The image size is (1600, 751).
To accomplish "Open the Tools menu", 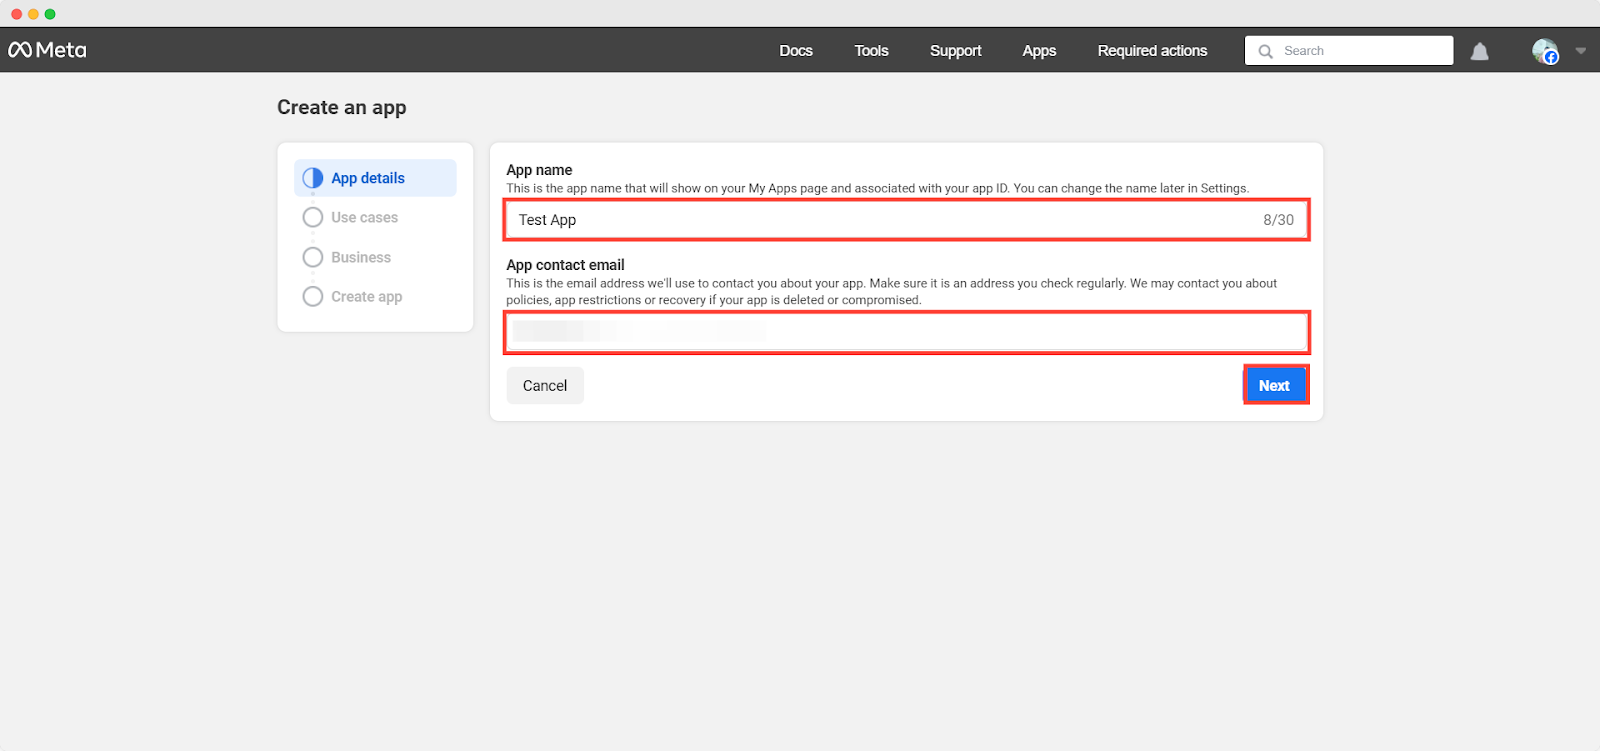I will (871, 51).
